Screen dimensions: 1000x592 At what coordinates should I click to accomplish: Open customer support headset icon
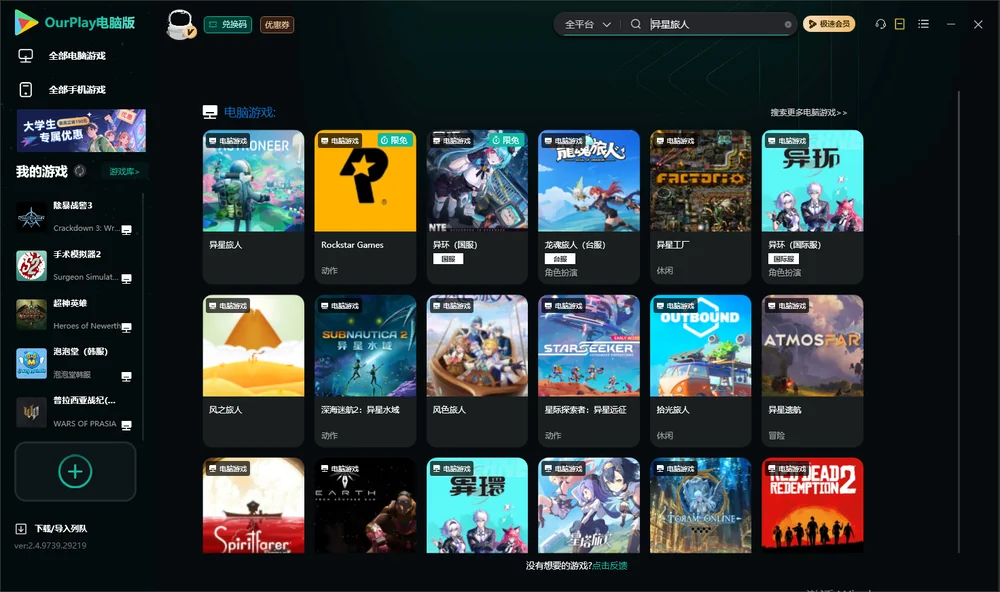coord(880,24)
